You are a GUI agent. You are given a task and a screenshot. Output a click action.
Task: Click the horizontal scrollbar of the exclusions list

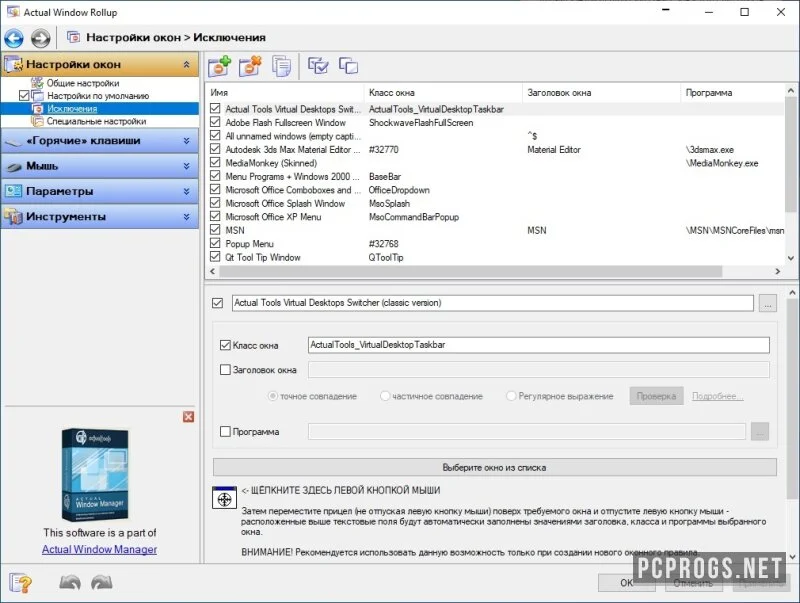point(470,271)
